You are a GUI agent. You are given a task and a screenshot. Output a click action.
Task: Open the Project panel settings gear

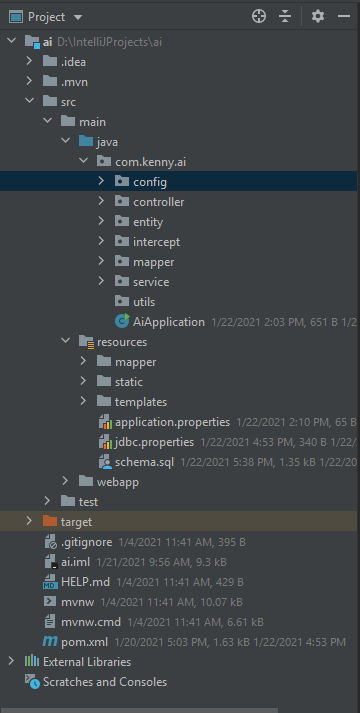318,17
